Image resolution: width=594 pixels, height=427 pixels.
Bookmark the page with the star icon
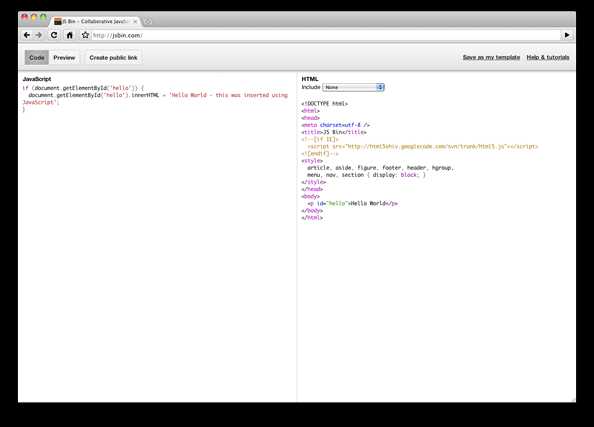click(85, 35)
